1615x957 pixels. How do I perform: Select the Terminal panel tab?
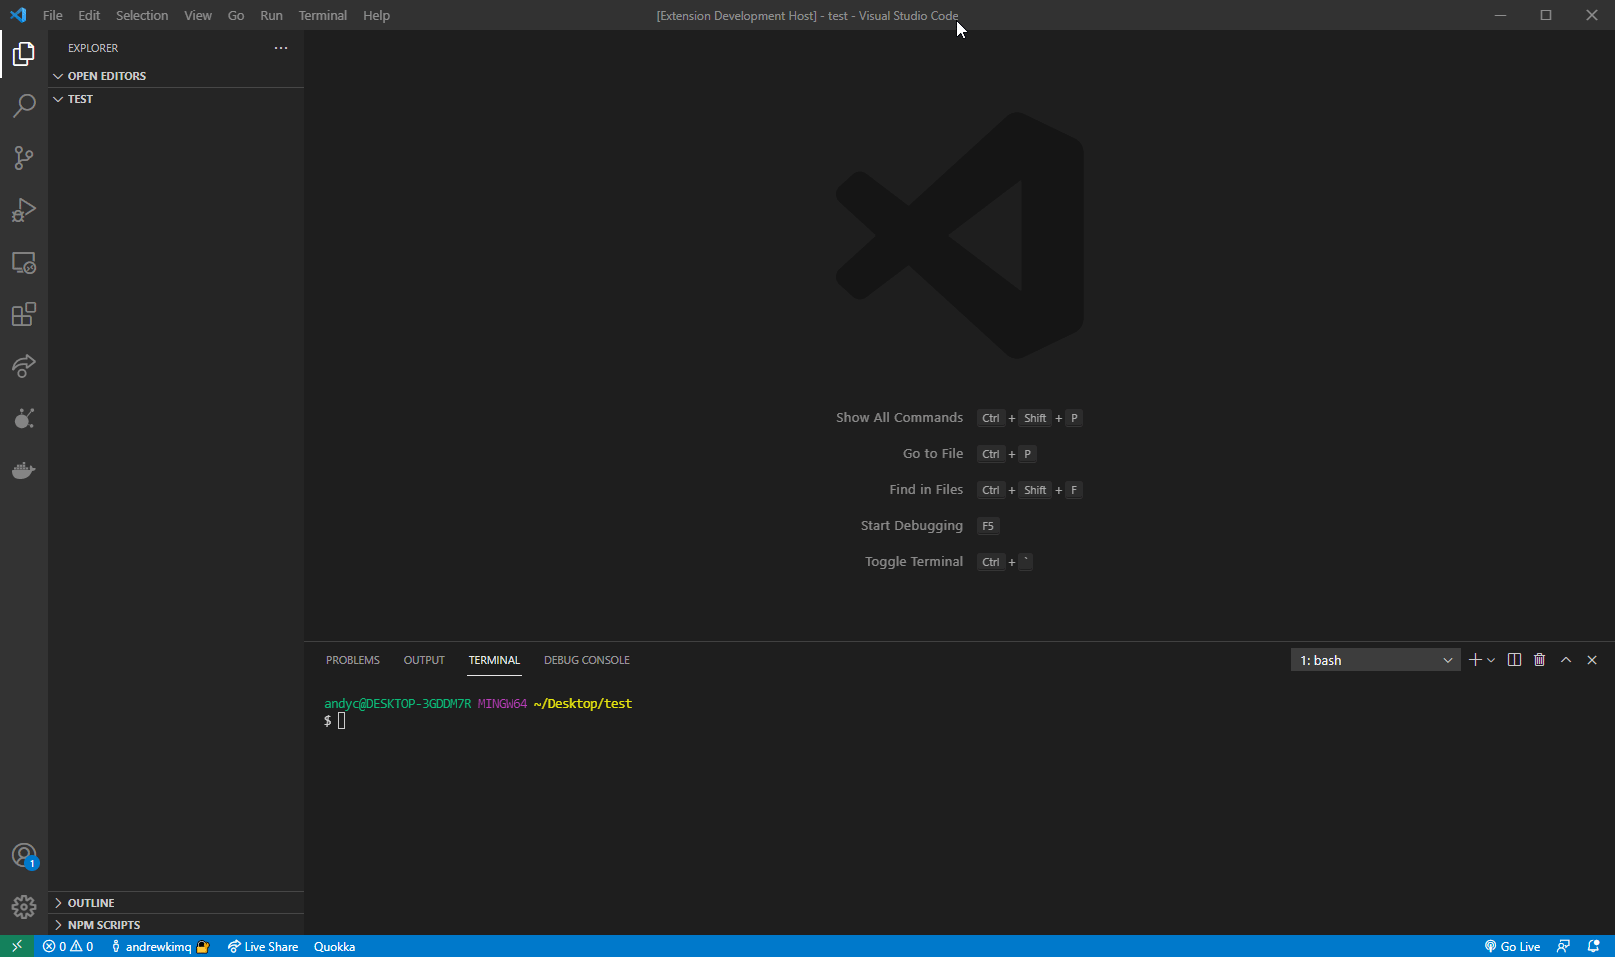click(x=494, y=660)
